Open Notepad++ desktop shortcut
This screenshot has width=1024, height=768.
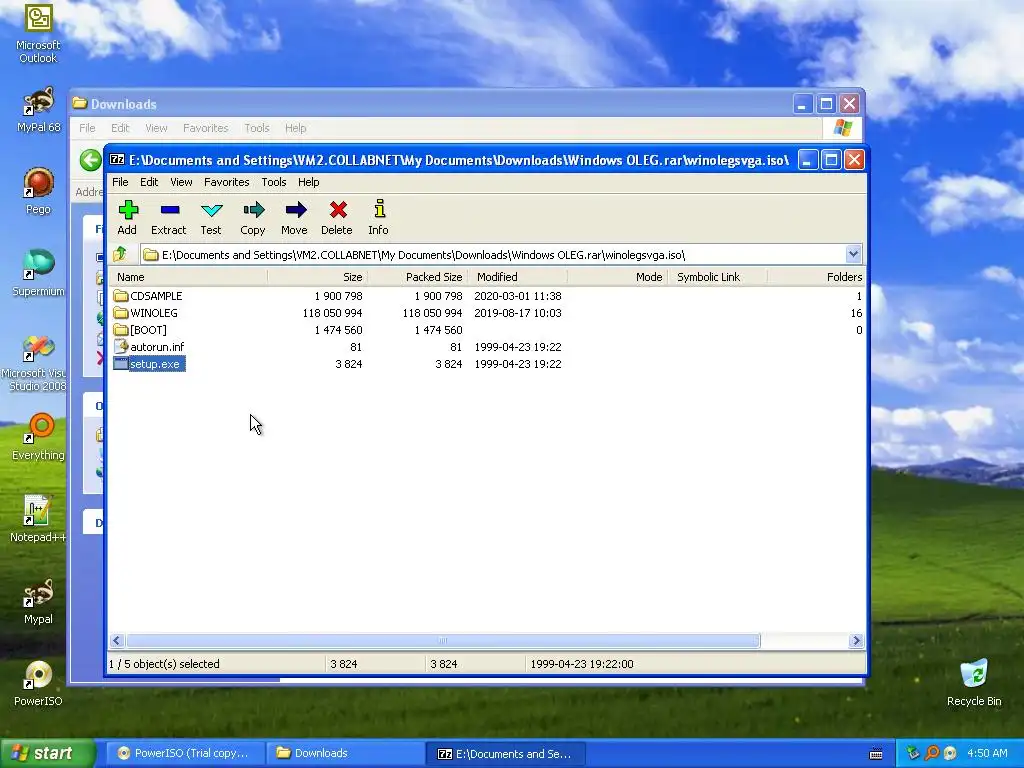tap(38, 519)
